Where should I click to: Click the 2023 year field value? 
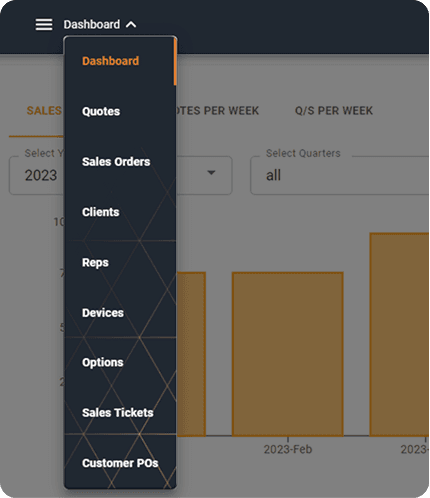point(41,175)
